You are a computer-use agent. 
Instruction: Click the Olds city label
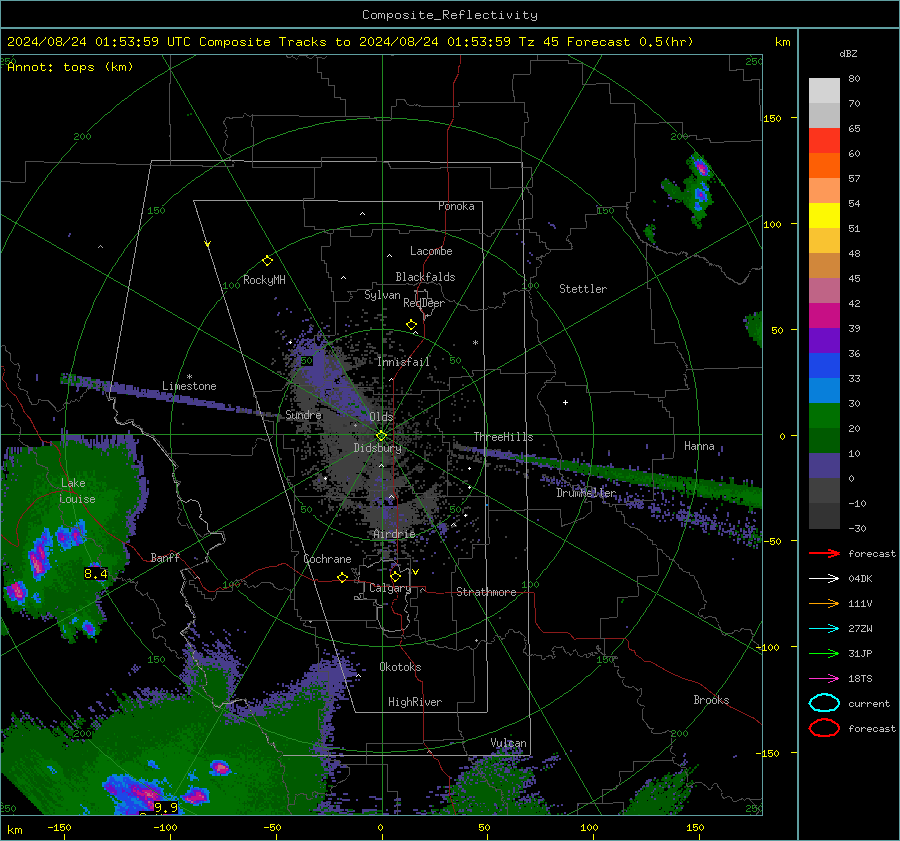click(x=381, y=416)
